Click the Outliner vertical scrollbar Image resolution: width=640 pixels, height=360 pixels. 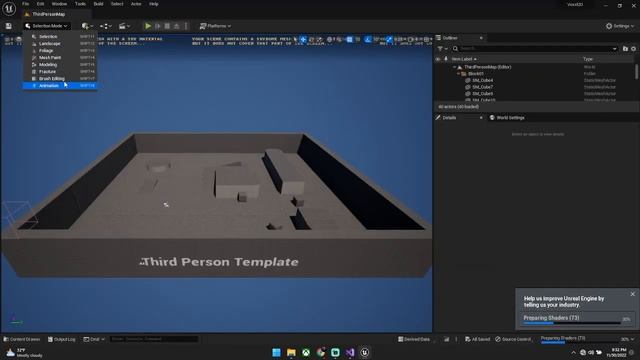point(636,72)
